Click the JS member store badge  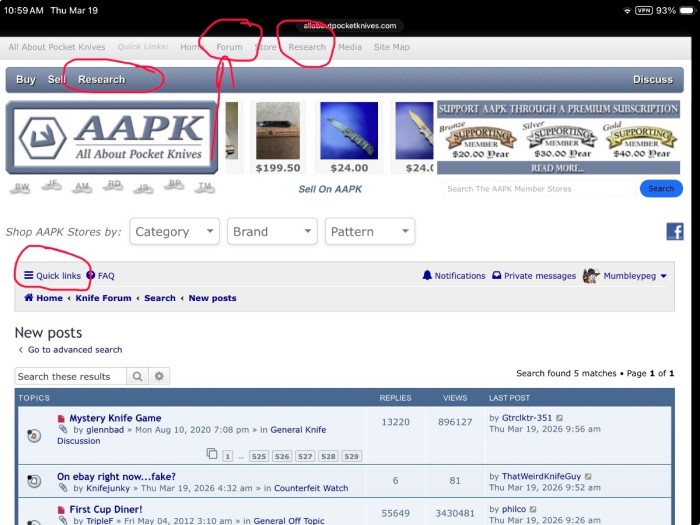coord(143,188)
